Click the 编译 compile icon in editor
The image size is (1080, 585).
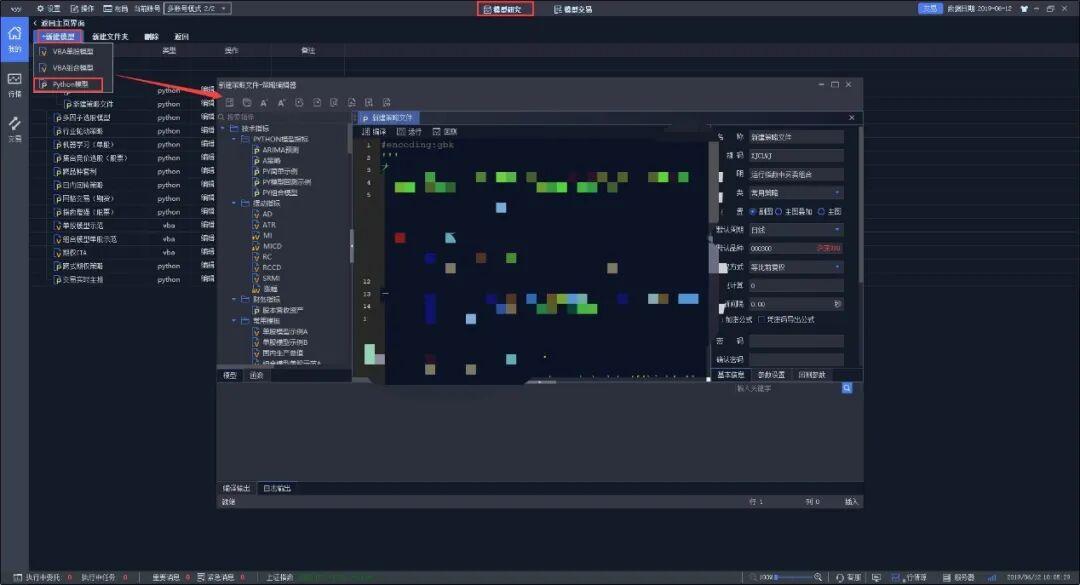[366, 132]
